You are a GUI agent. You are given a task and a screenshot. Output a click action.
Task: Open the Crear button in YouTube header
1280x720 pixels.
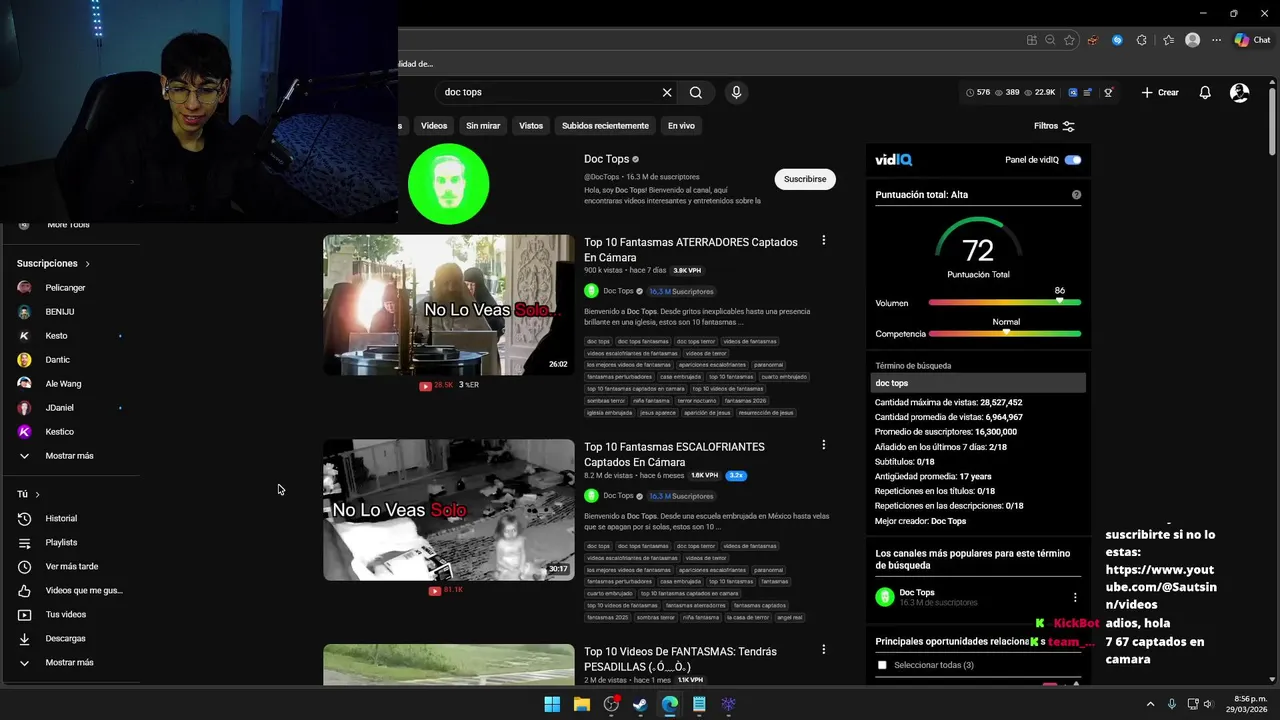pos(1160,92)
